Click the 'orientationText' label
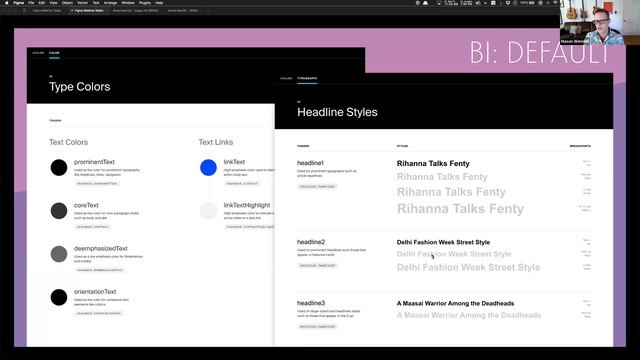Viewport: 640px width, 360px height. (95, 292)
